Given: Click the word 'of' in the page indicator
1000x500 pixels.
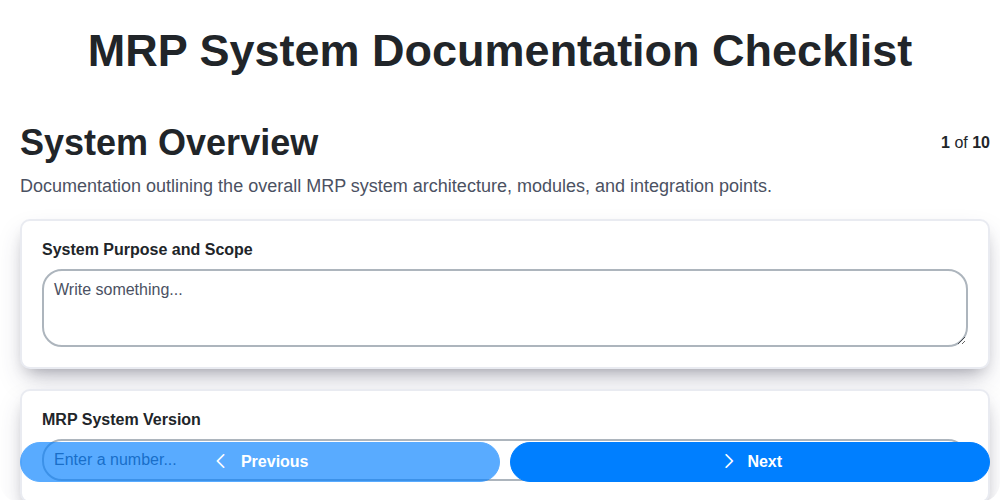Looking at the screenshot, I should (961, 142).
